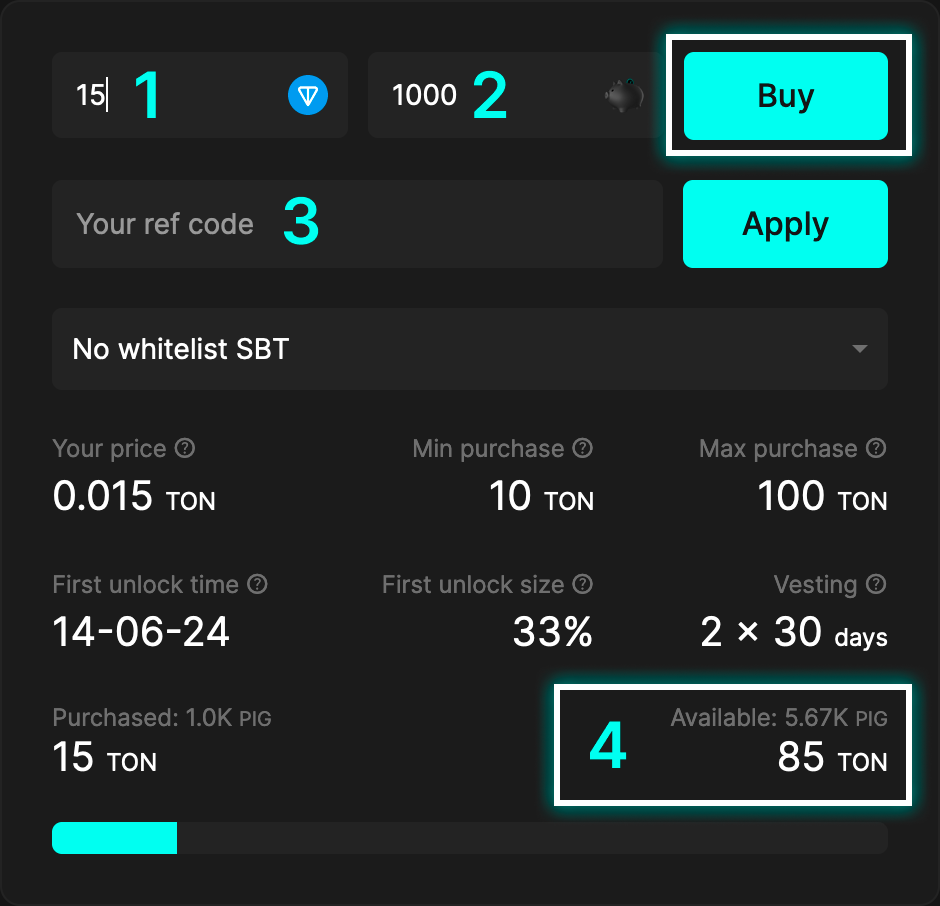The height and width of the screenshot is (906, 940).
Task: Click the 100 TON max purchase value
Action: coord(822,497)
